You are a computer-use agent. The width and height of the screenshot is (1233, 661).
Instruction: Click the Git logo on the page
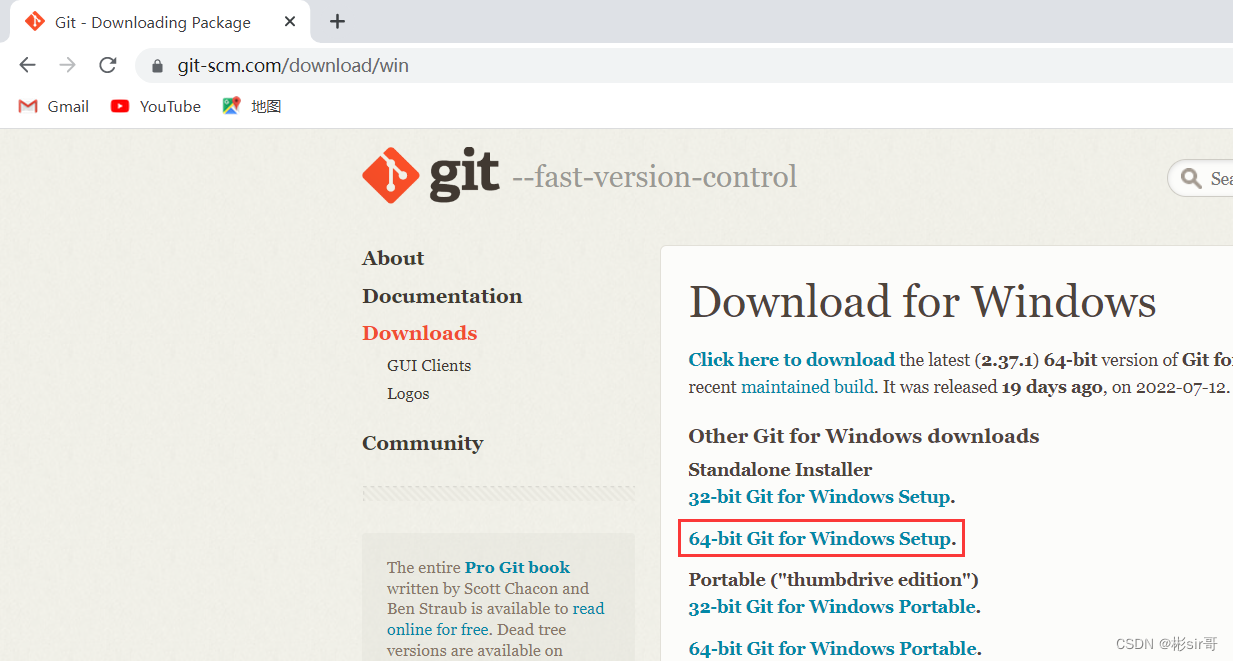tap(391, 173)
